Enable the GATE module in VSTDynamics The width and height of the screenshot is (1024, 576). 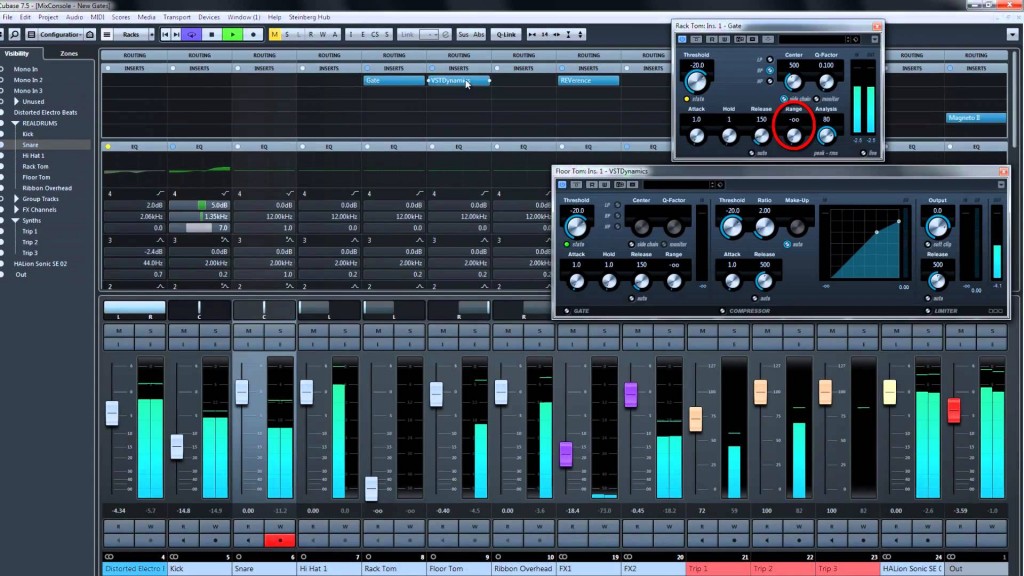click(x=567, y=311)
